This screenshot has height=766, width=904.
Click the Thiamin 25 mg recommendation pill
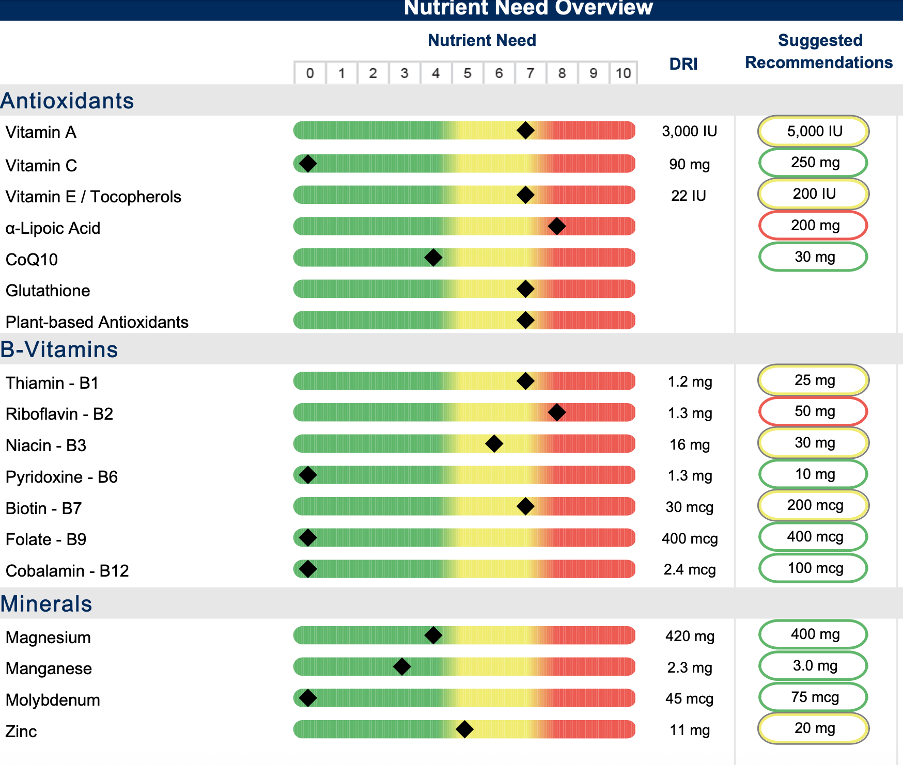point(813,380)
